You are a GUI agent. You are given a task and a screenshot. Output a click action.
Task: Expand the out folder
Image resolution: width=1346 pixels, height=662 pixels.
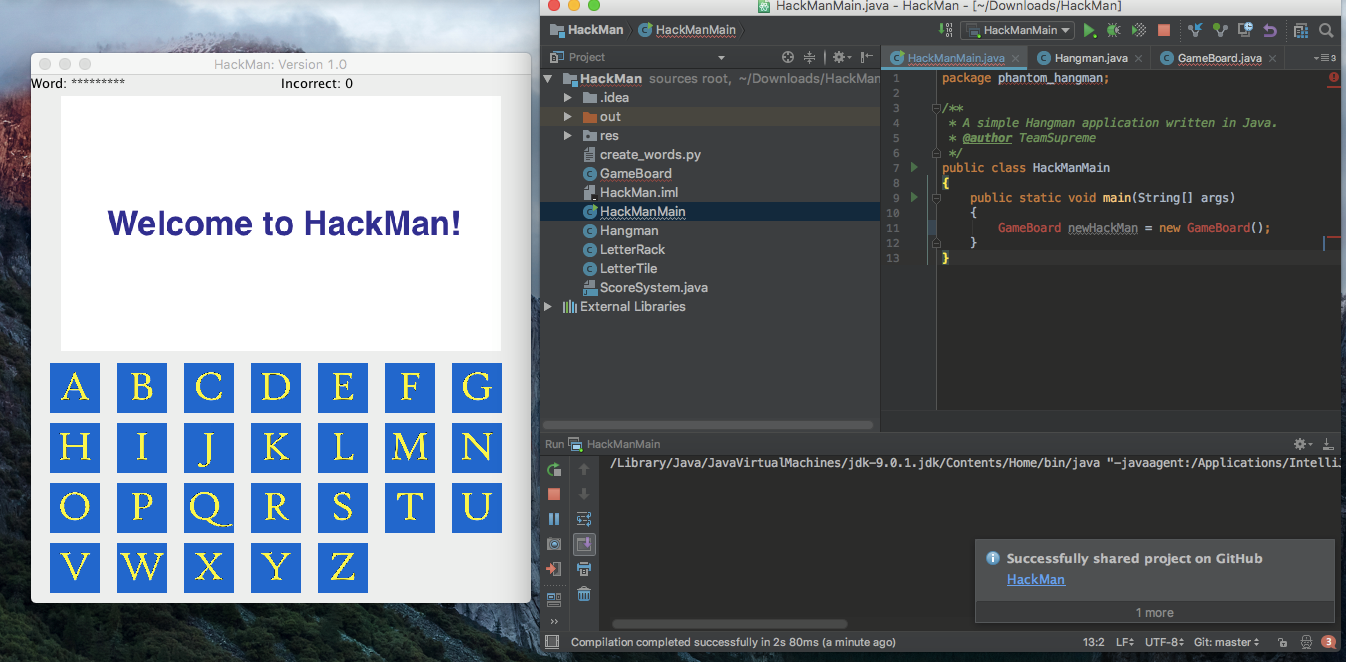(x=568, y=117)
